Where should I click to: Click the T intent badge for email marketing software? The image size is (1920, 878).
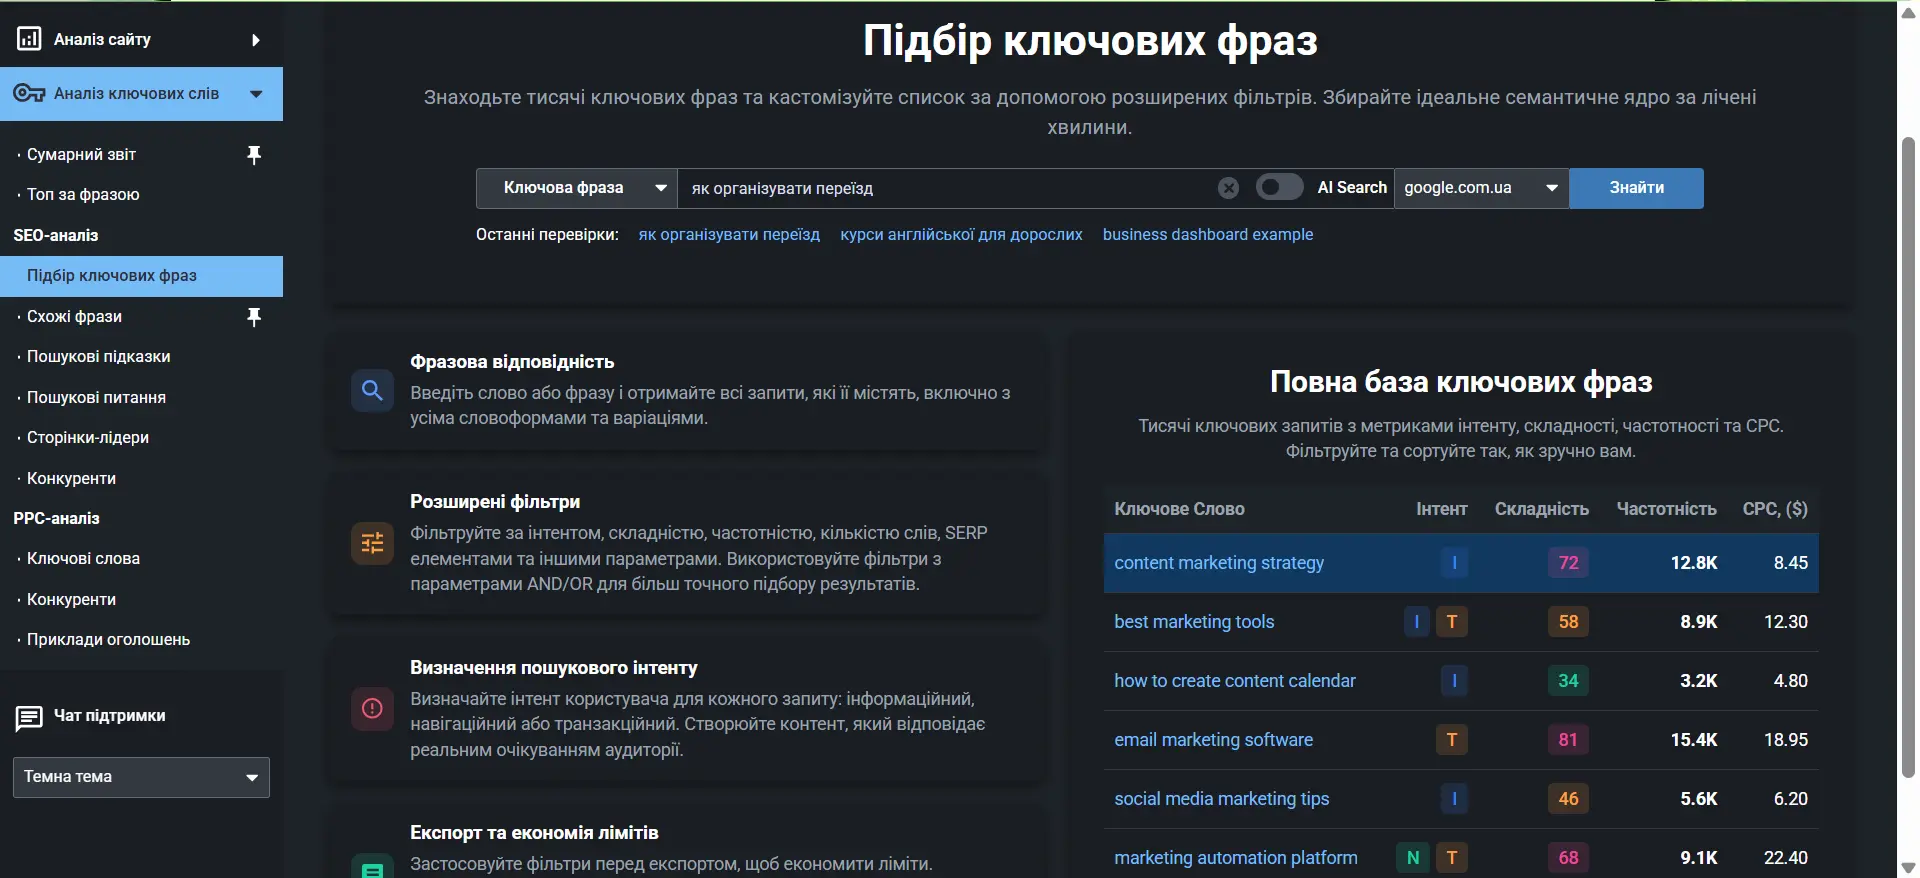point(1452,740)
